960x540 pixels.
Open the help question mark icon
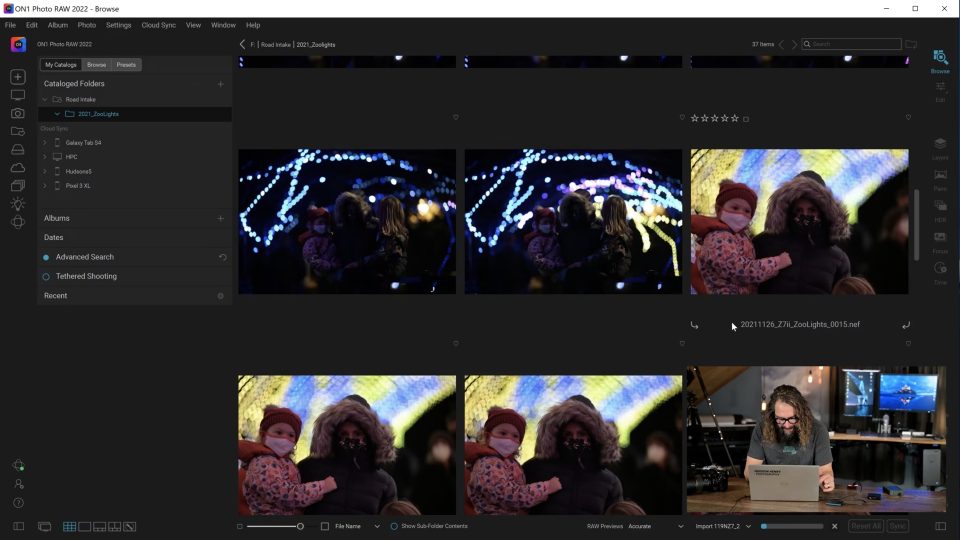pos(18,503)
